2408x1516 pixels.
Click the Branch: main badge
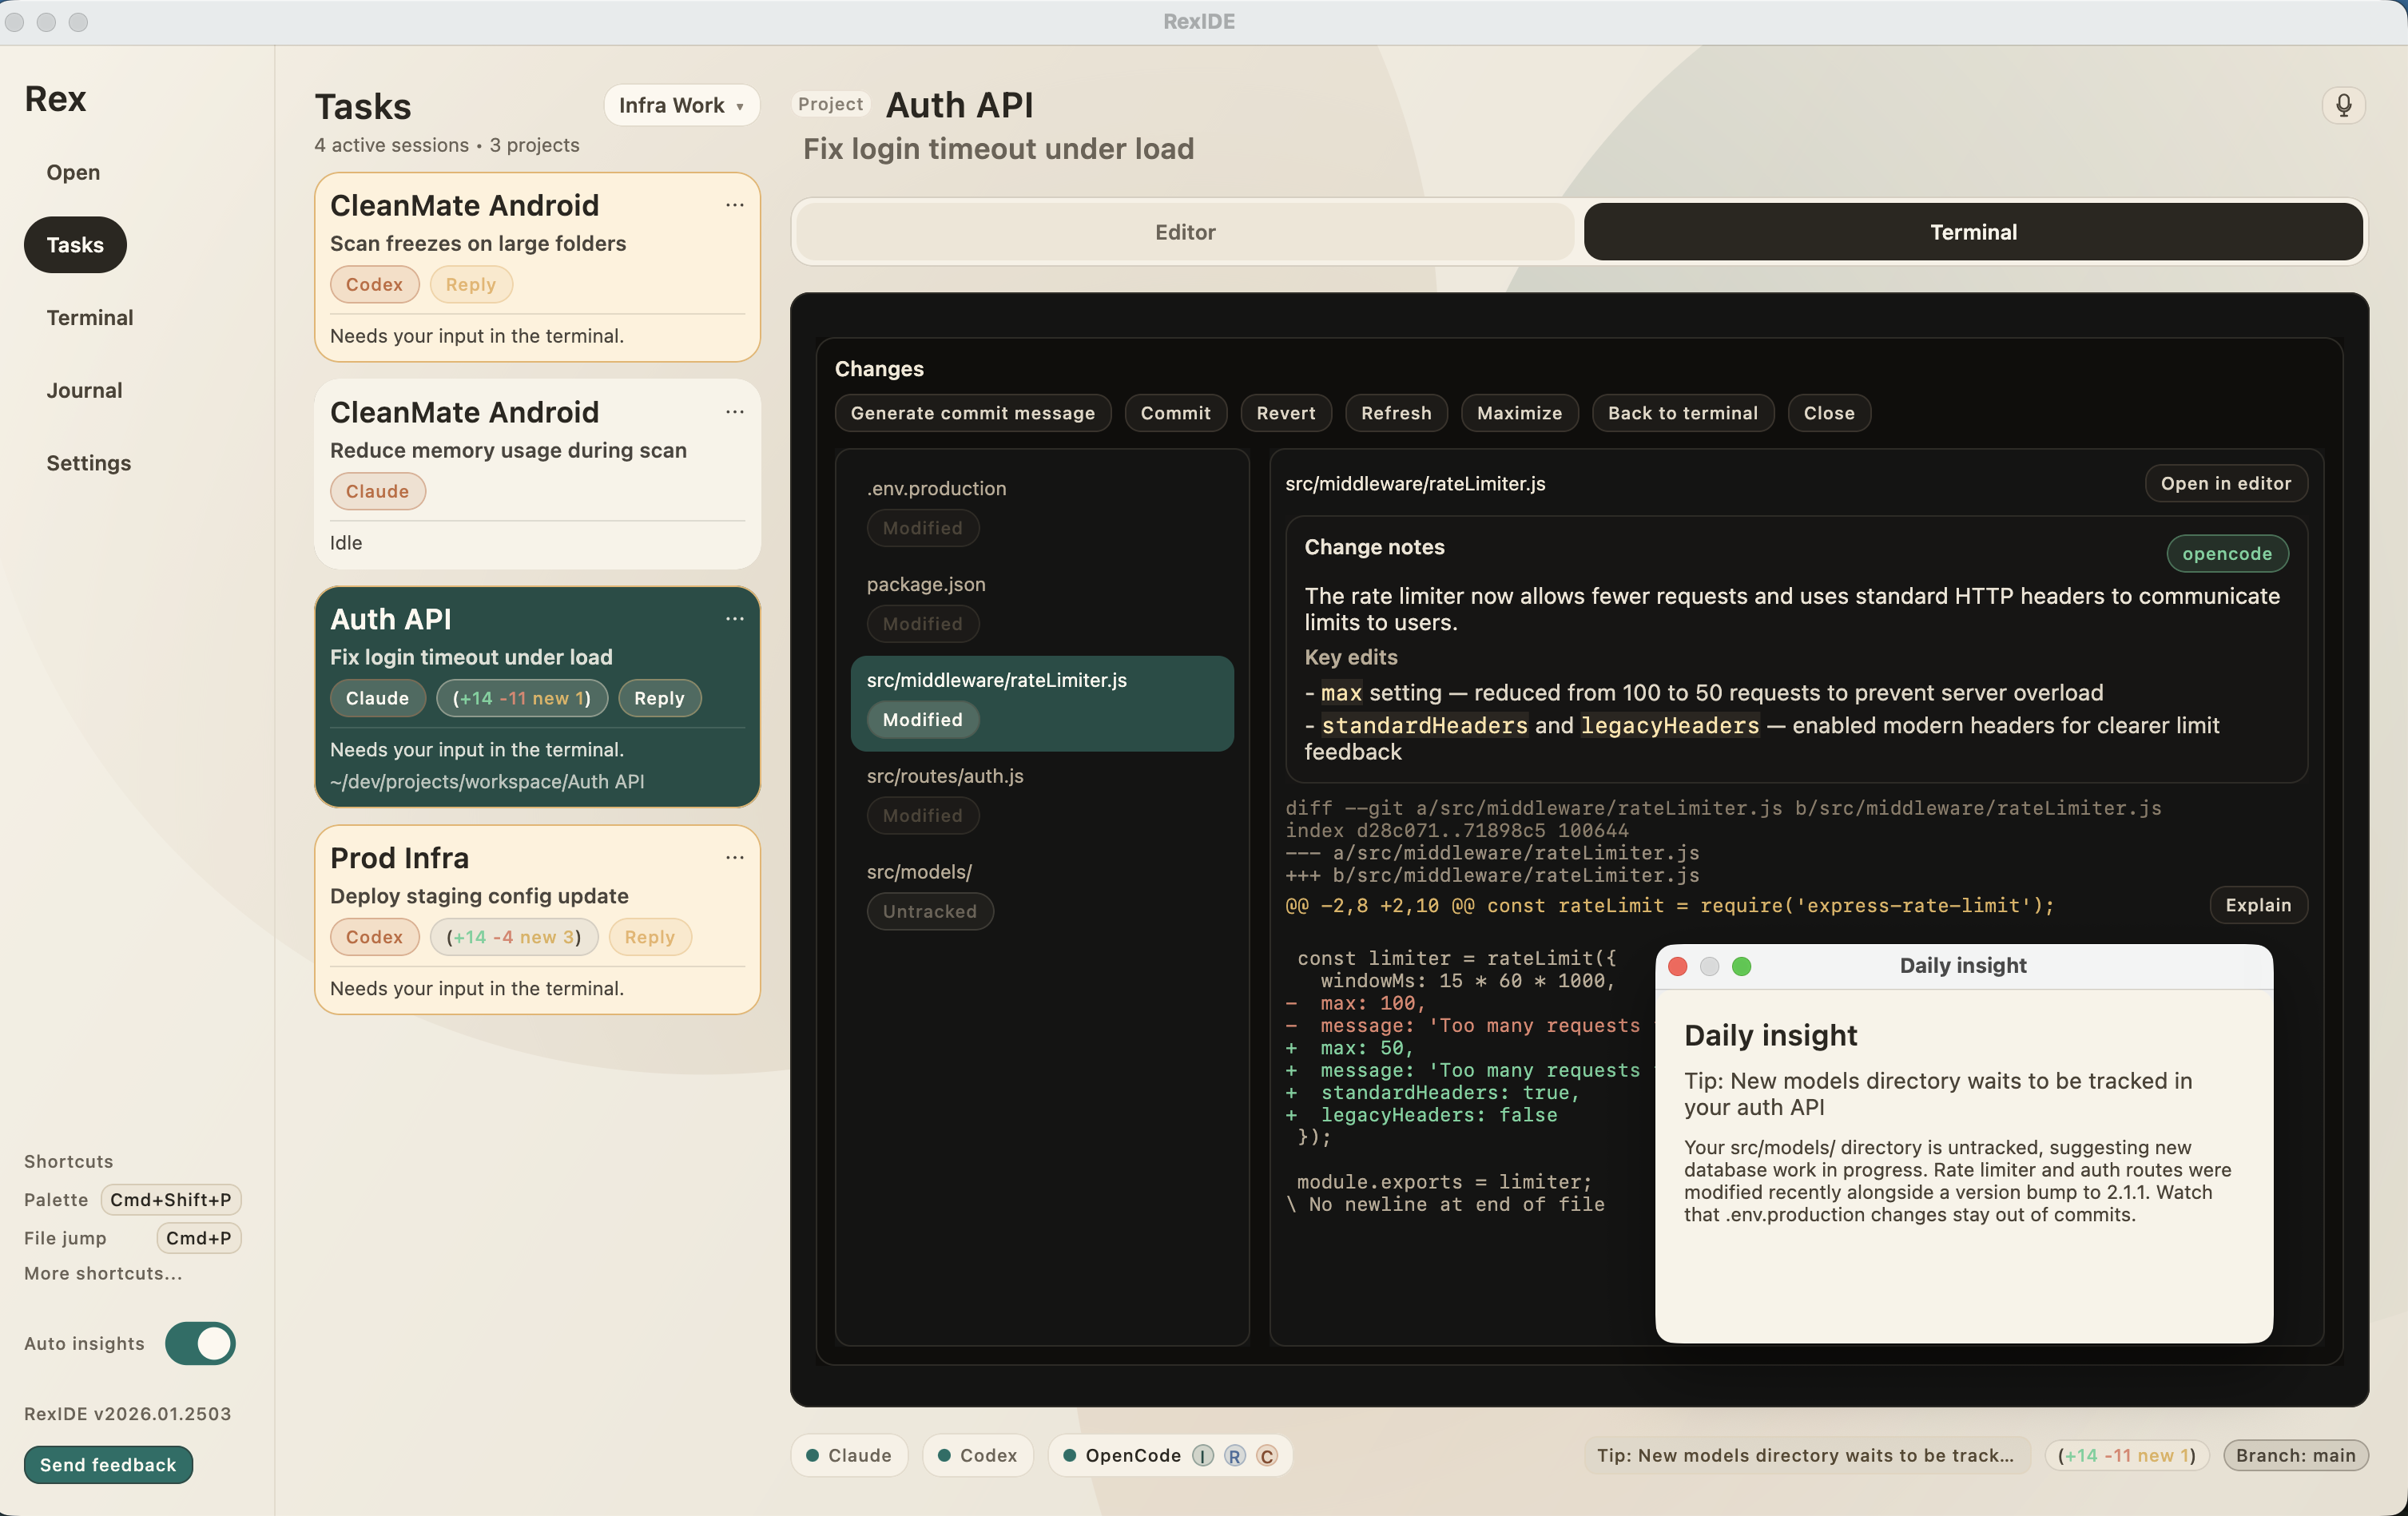[2296, 1456]
